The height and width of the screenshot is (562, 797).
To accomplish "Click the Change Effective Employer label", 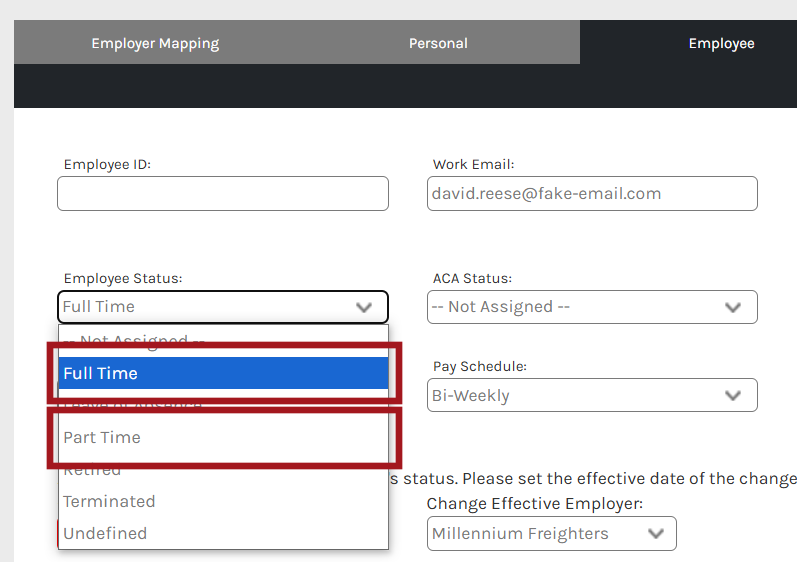I will [x=535, y=504].
